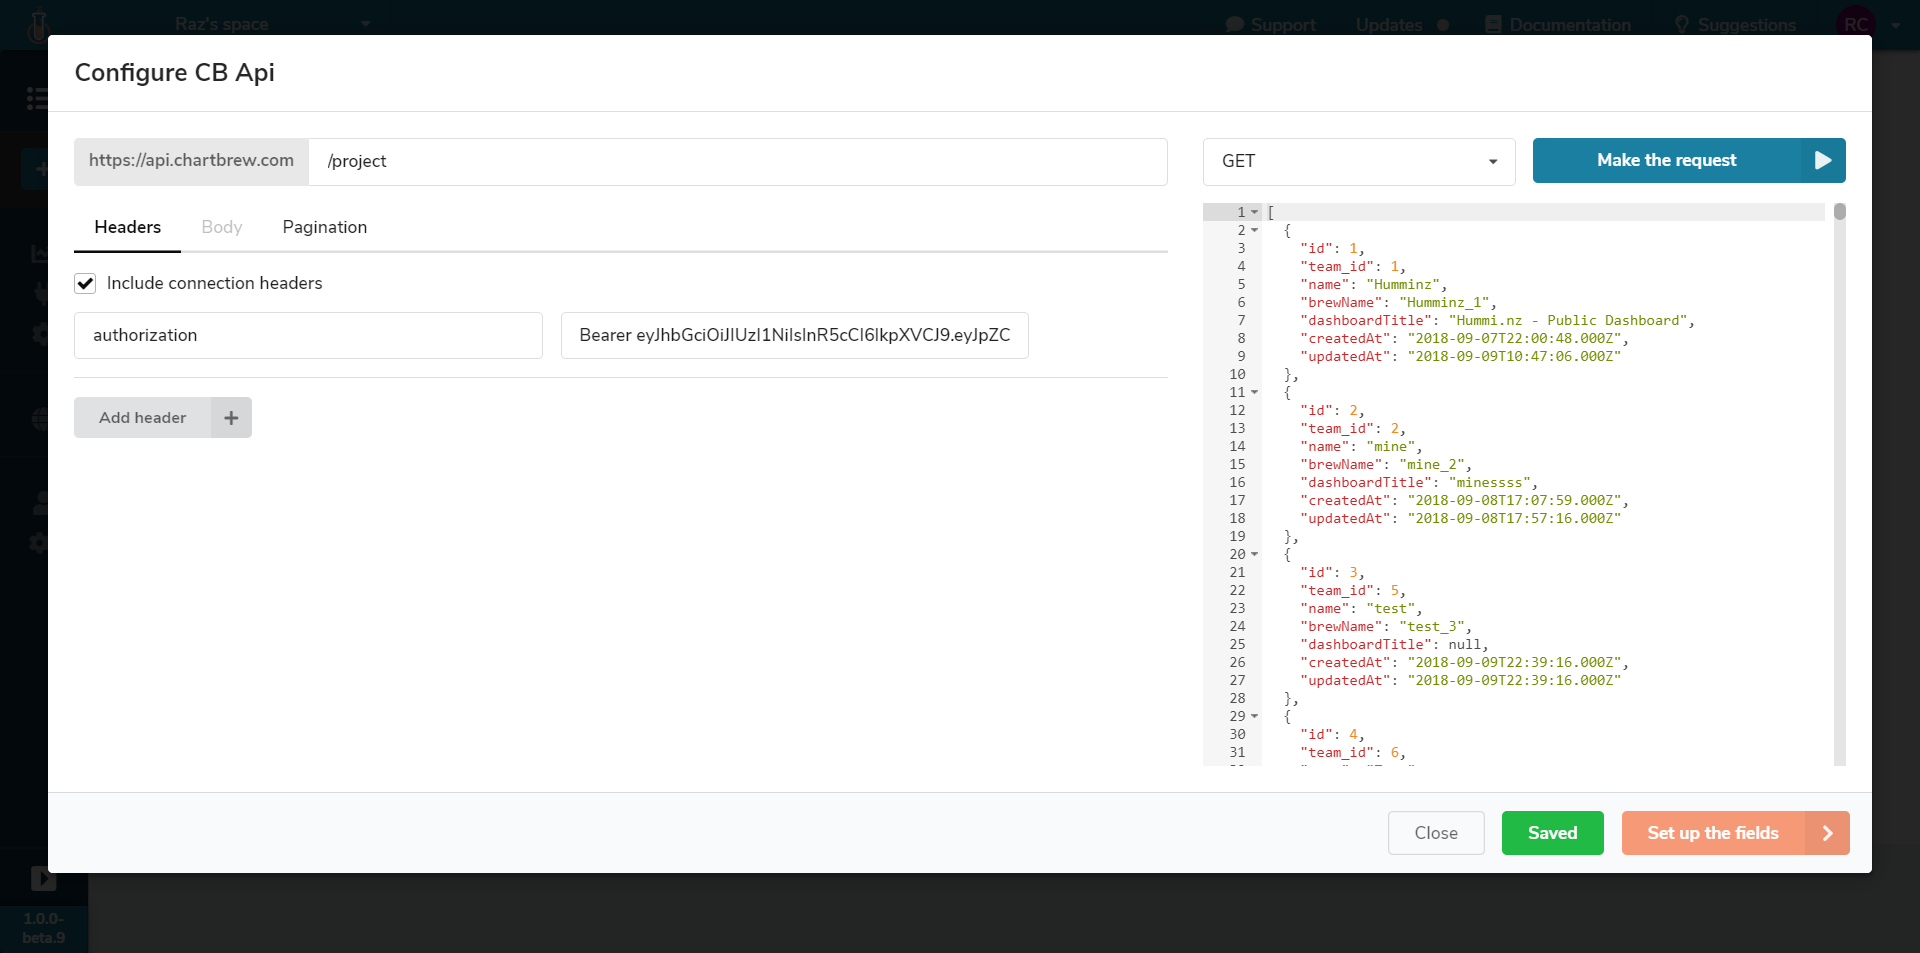Click the Make the request button
The height and width of the screenshot is (953, 1920).
tap(1666, 161)
